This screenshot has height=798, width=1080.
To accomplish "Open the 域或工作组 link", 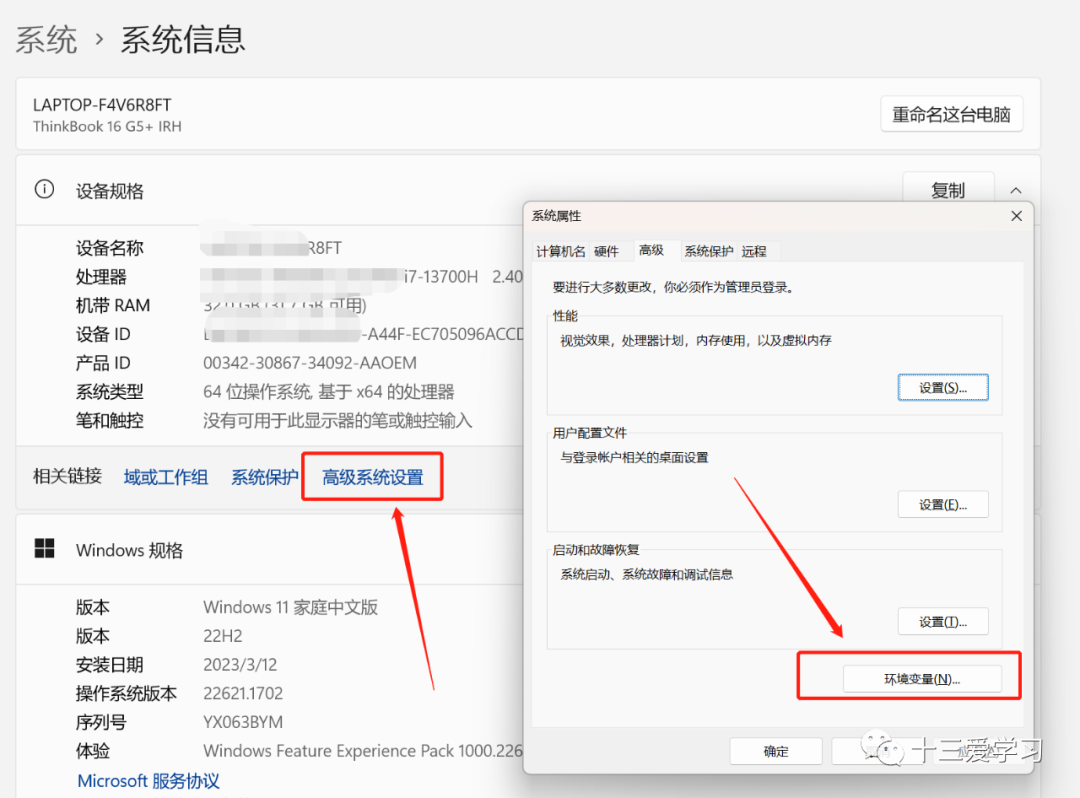I will tap(165, 477).
